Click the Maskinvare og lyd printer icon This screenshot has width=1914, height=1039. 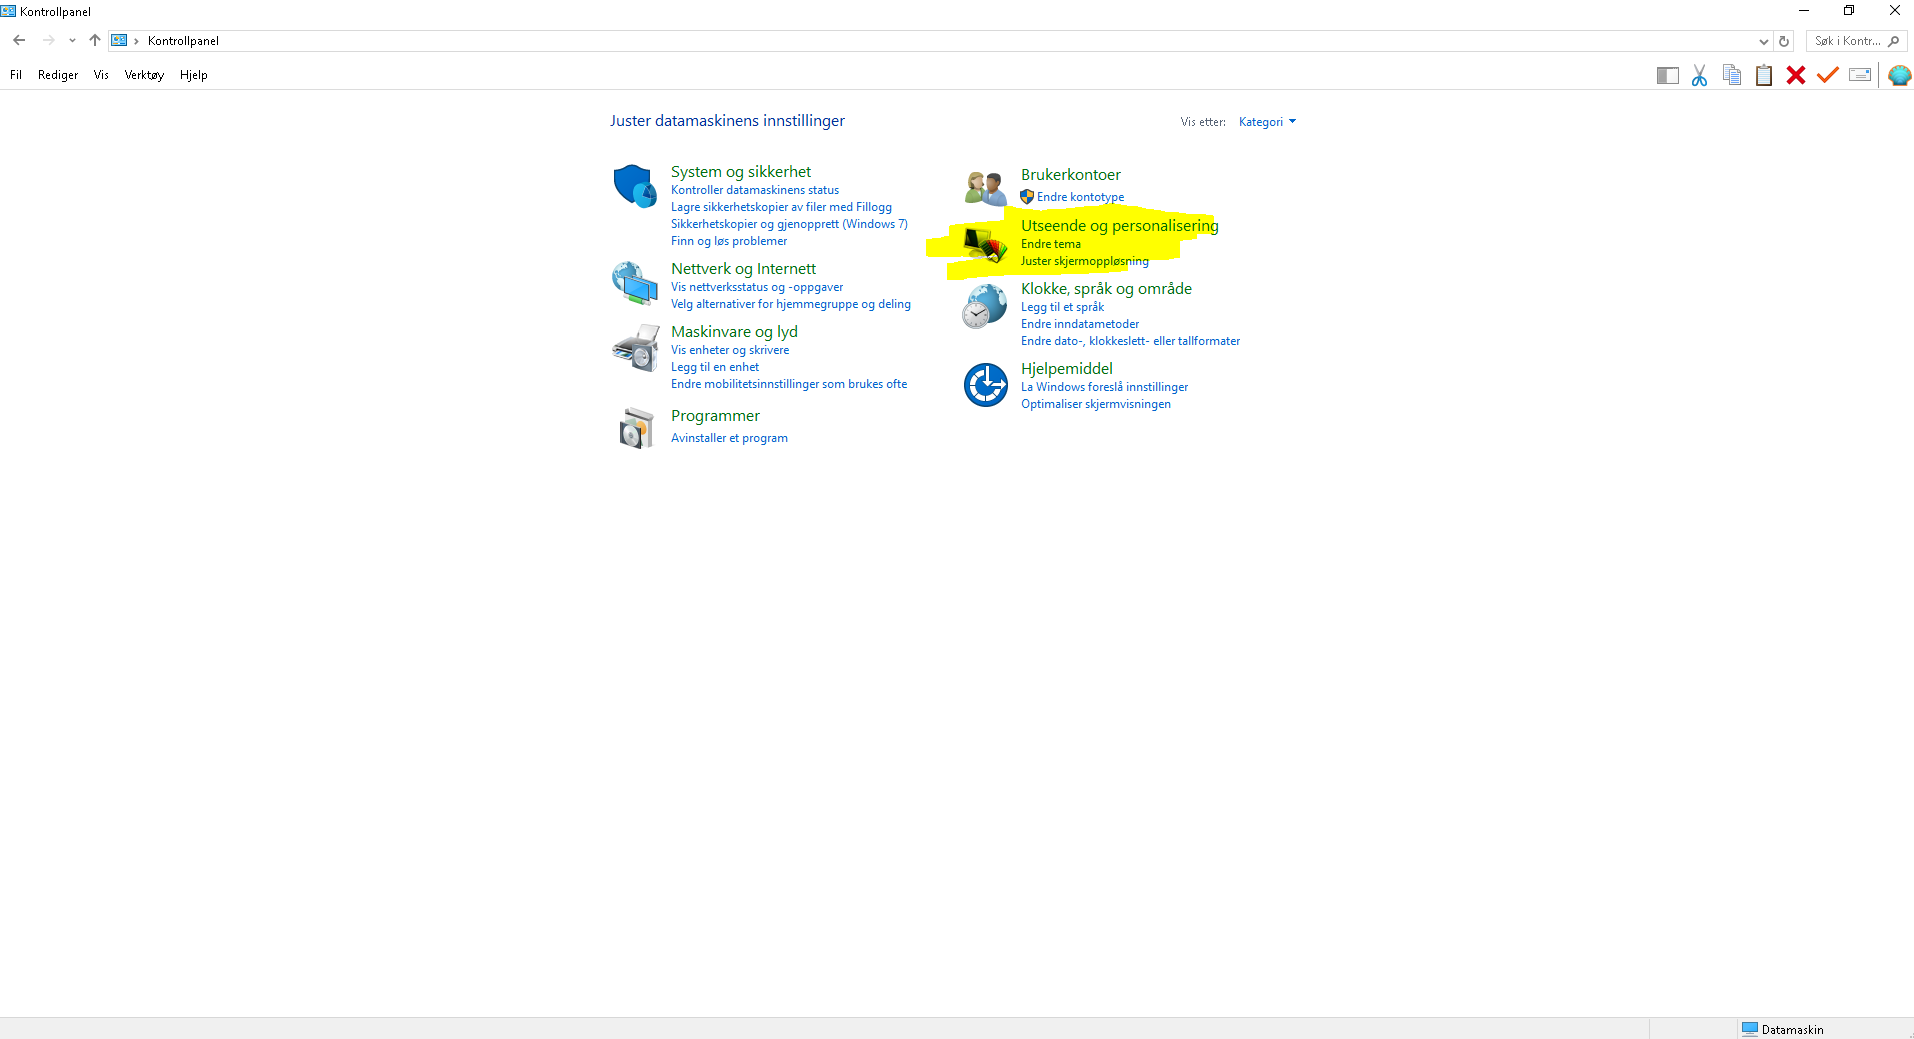(635, 348)
